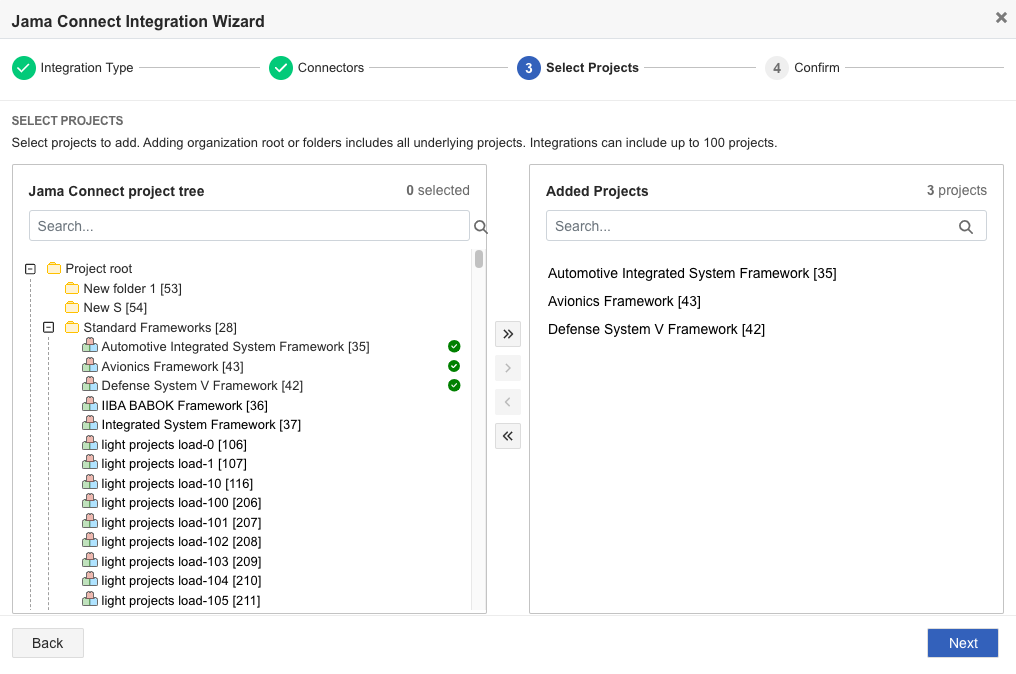Select Defense System V Framework [42] tree label
Screen dimensions: 1016x674
(202, 386)
